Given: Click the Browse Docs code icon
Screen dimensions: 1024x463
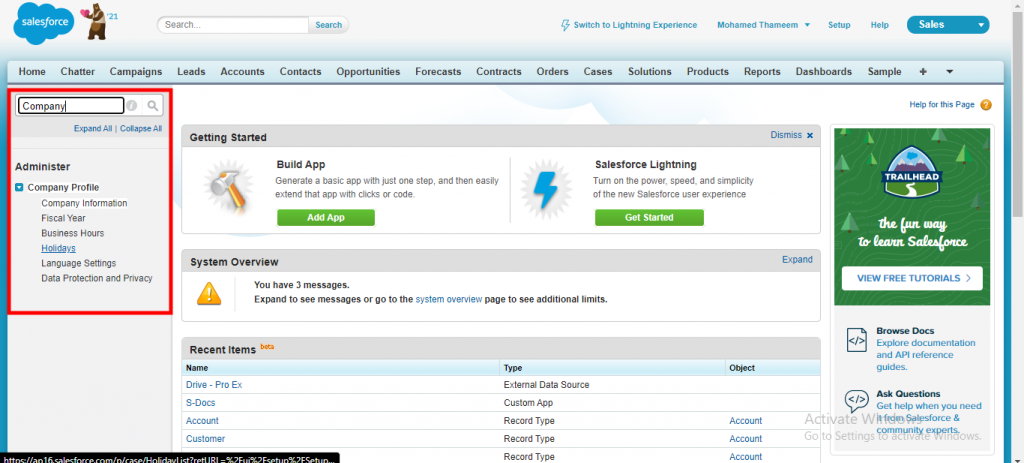Looking at the screenshot, I should [x=856, y=340].
